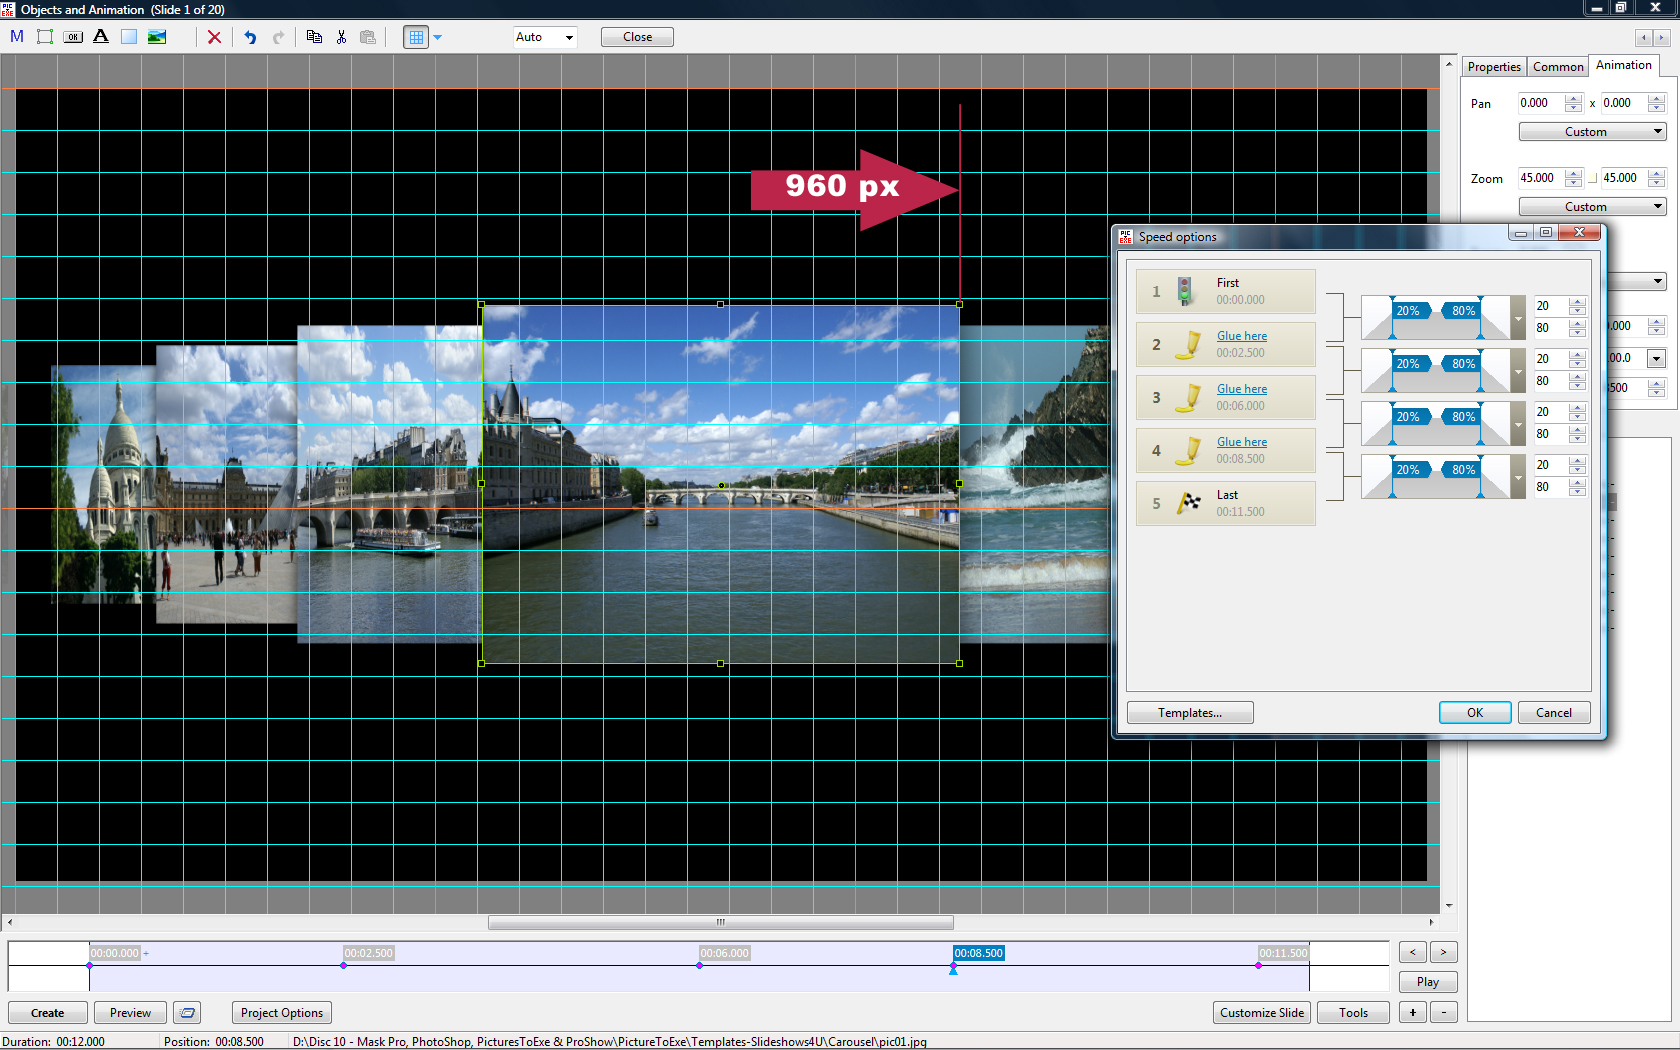This screenshot has width=1680, height=1050.
Task: Open the Common tab
Action: point(1557,67)
